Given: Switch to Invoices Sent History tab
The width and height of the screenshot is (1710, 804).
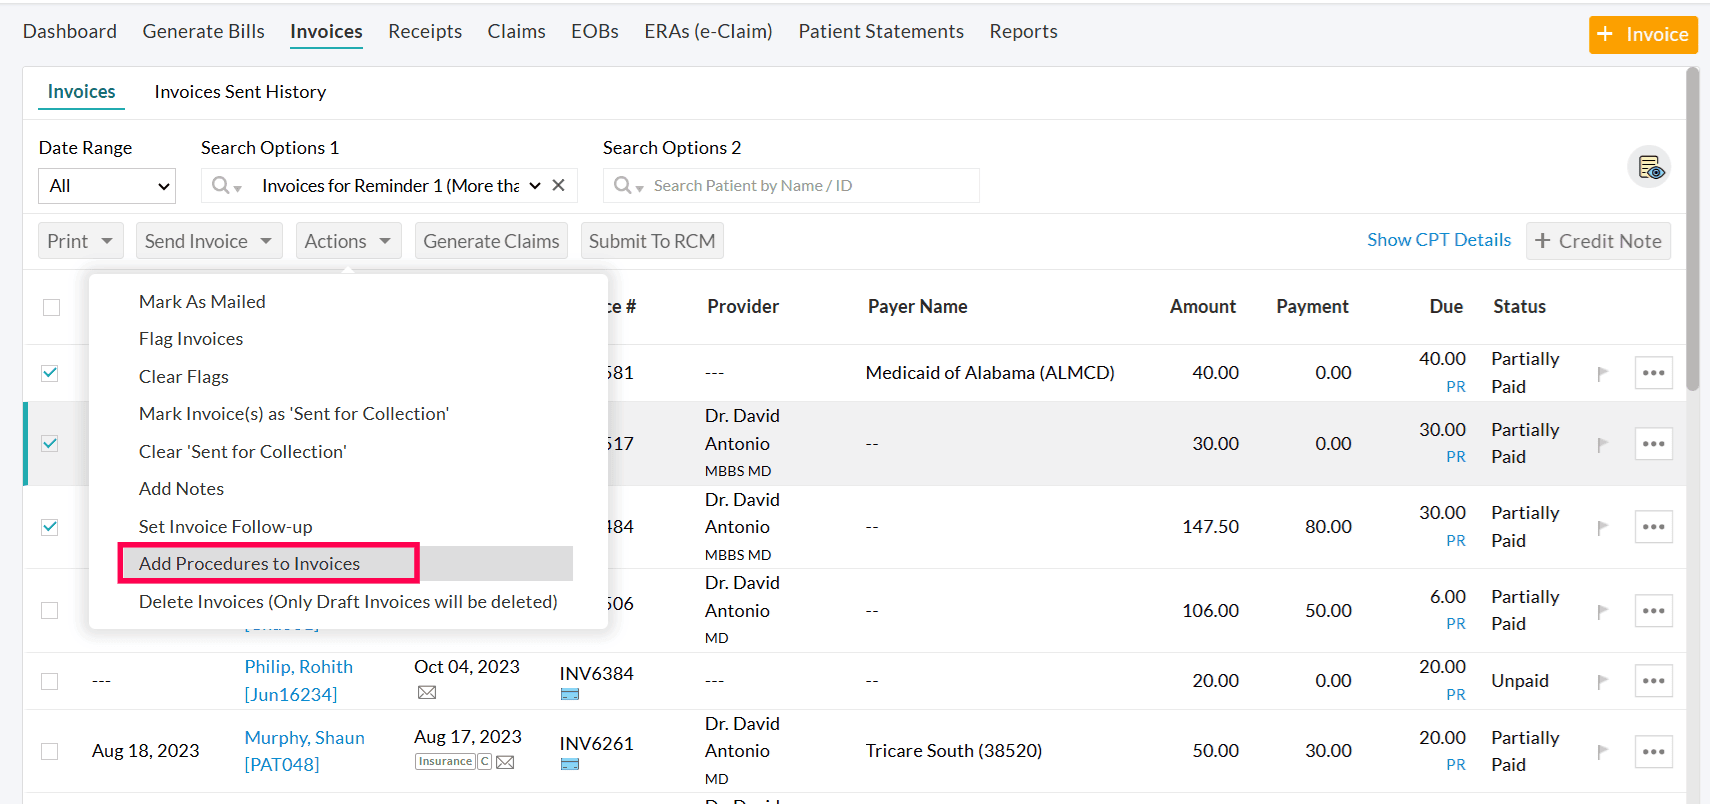Looking at the screenshot, I should (240, 92).
